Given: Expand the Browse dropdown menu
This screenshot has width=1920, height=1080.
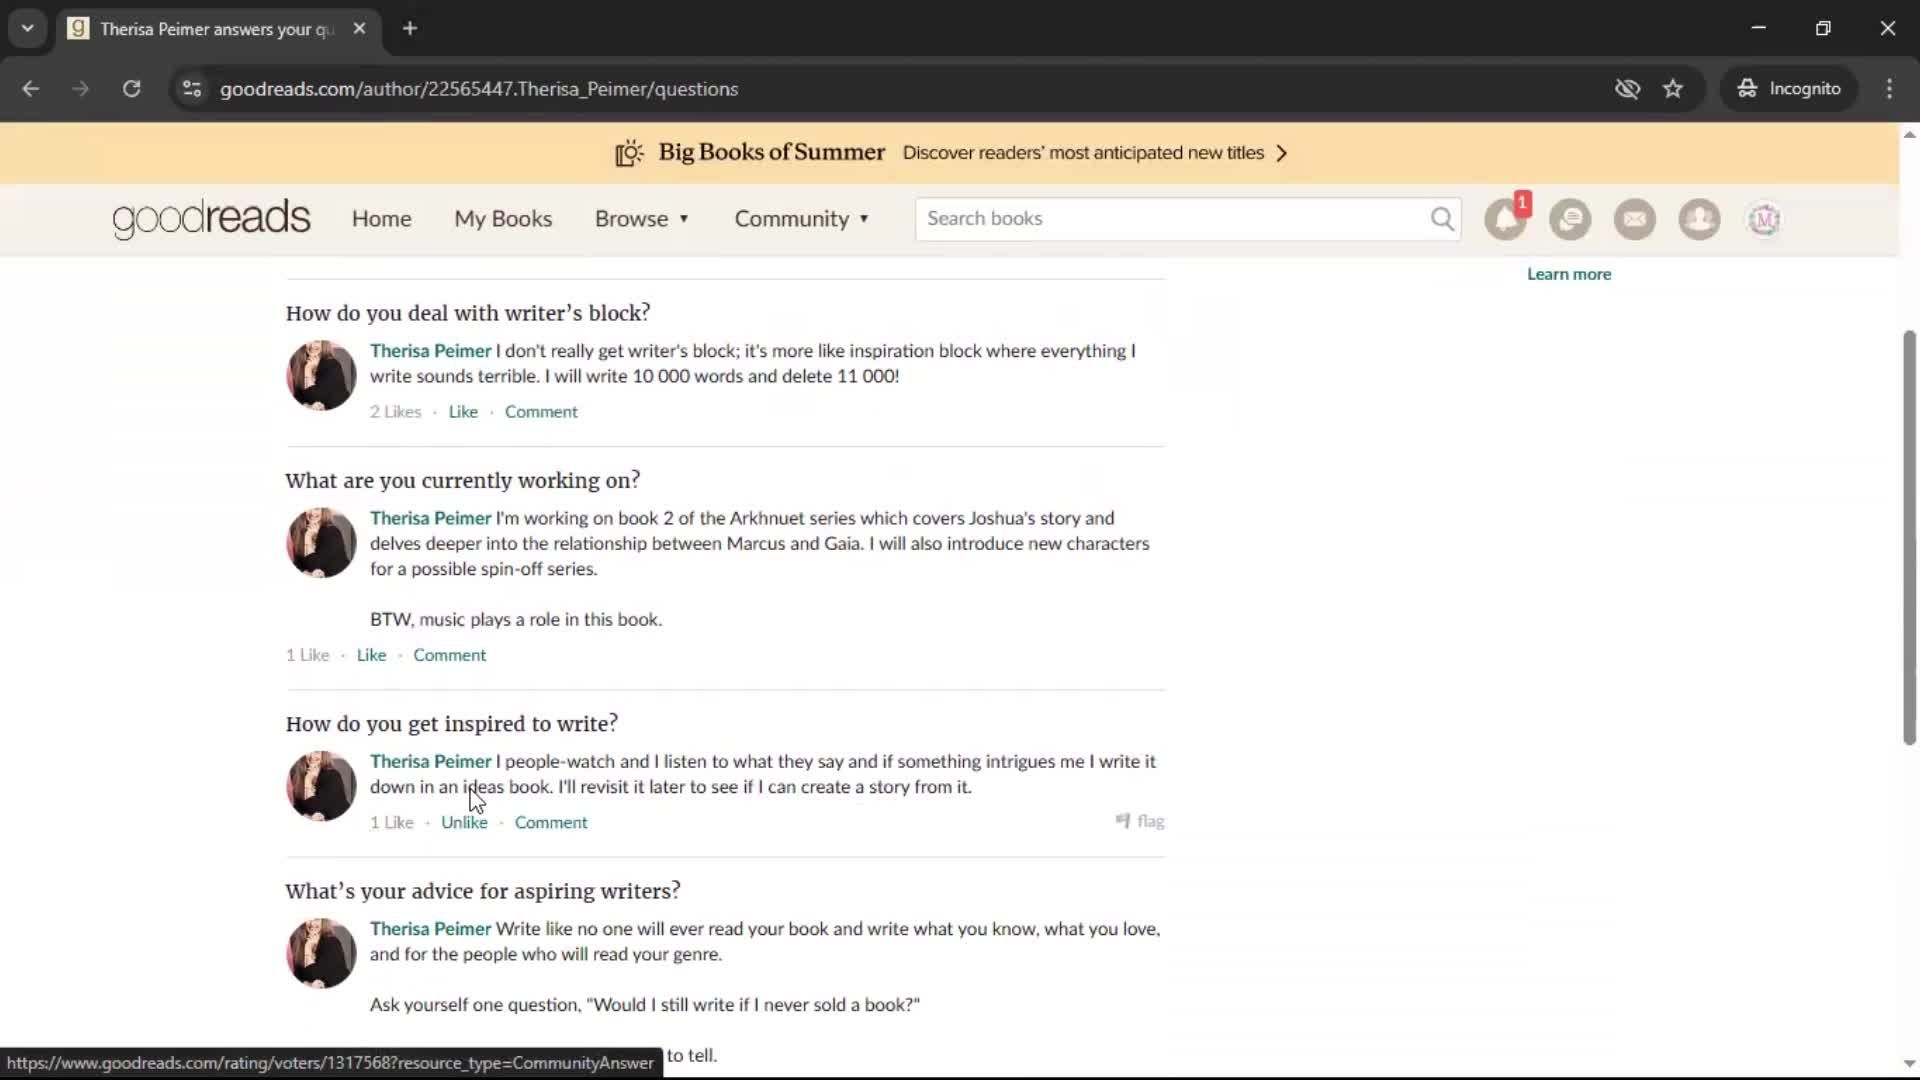Looking at the screenshot, I should pos(642,219).
